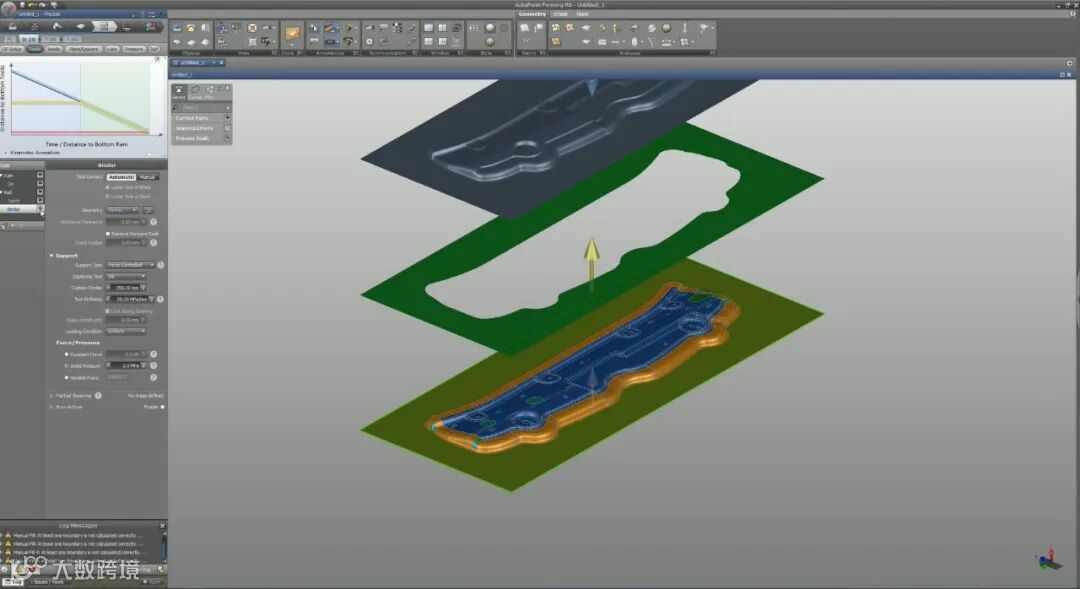Screen dimensions: 1080x589
Task: Select the highlighted Process stage icon in workflow bar
Action: [x=103, y=26]
